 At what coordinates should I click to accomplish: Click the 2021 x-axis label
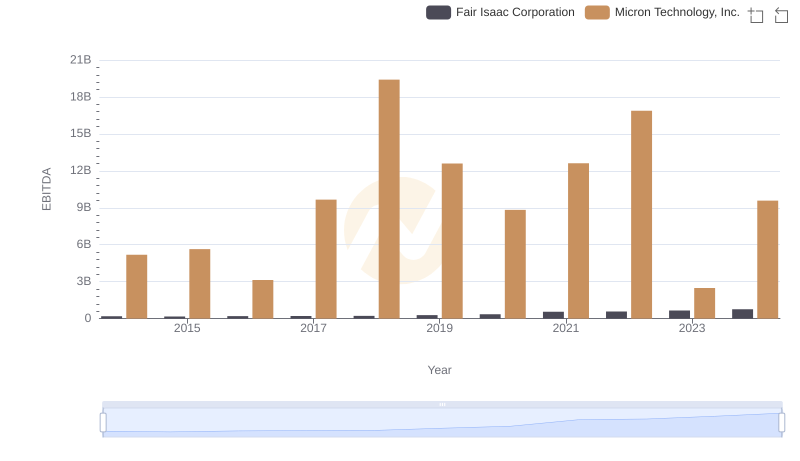click(x=566, y=328)
